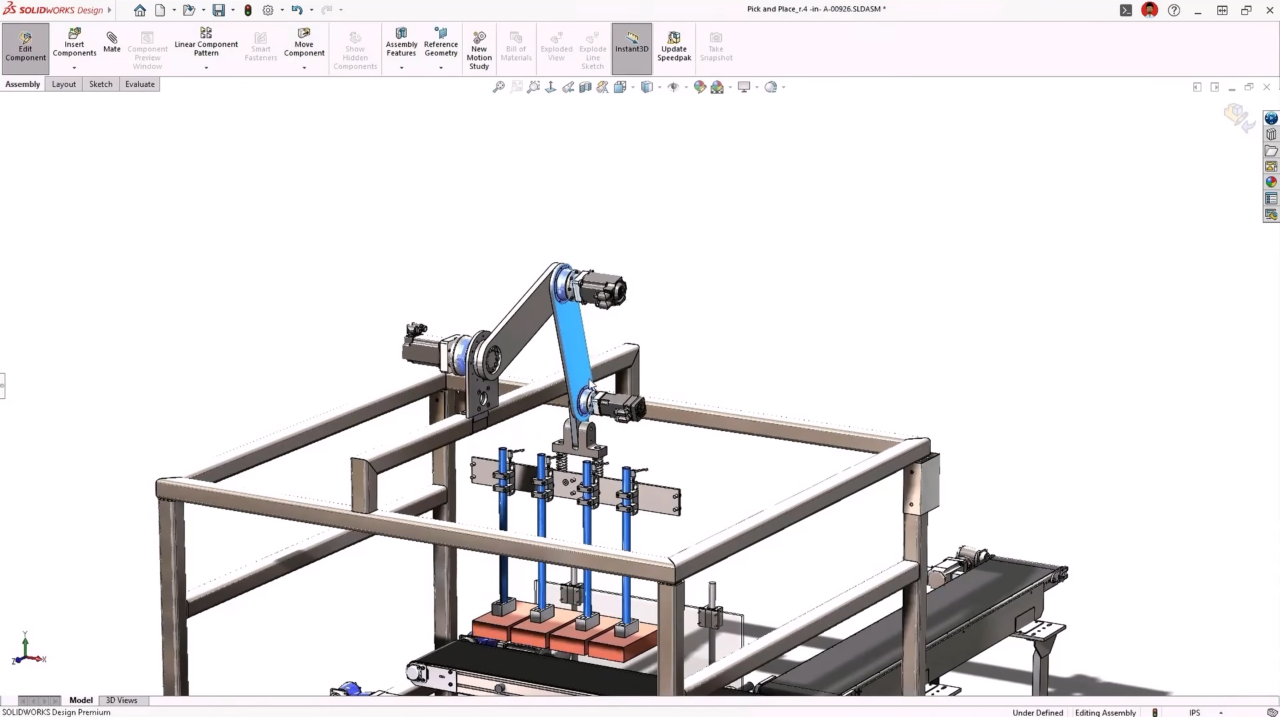Image resolution: width=1280 pixels, height=717 pixels.
Task: Expand the SOLIDWORKS Design menu arrow
Action: click(110, 10)
